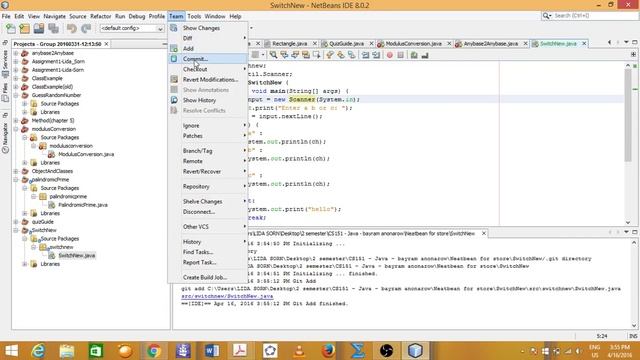Screen dimensions: 640x360
Task: Click the Stop Macro Recording icon
Action: [x=400, y=55]
